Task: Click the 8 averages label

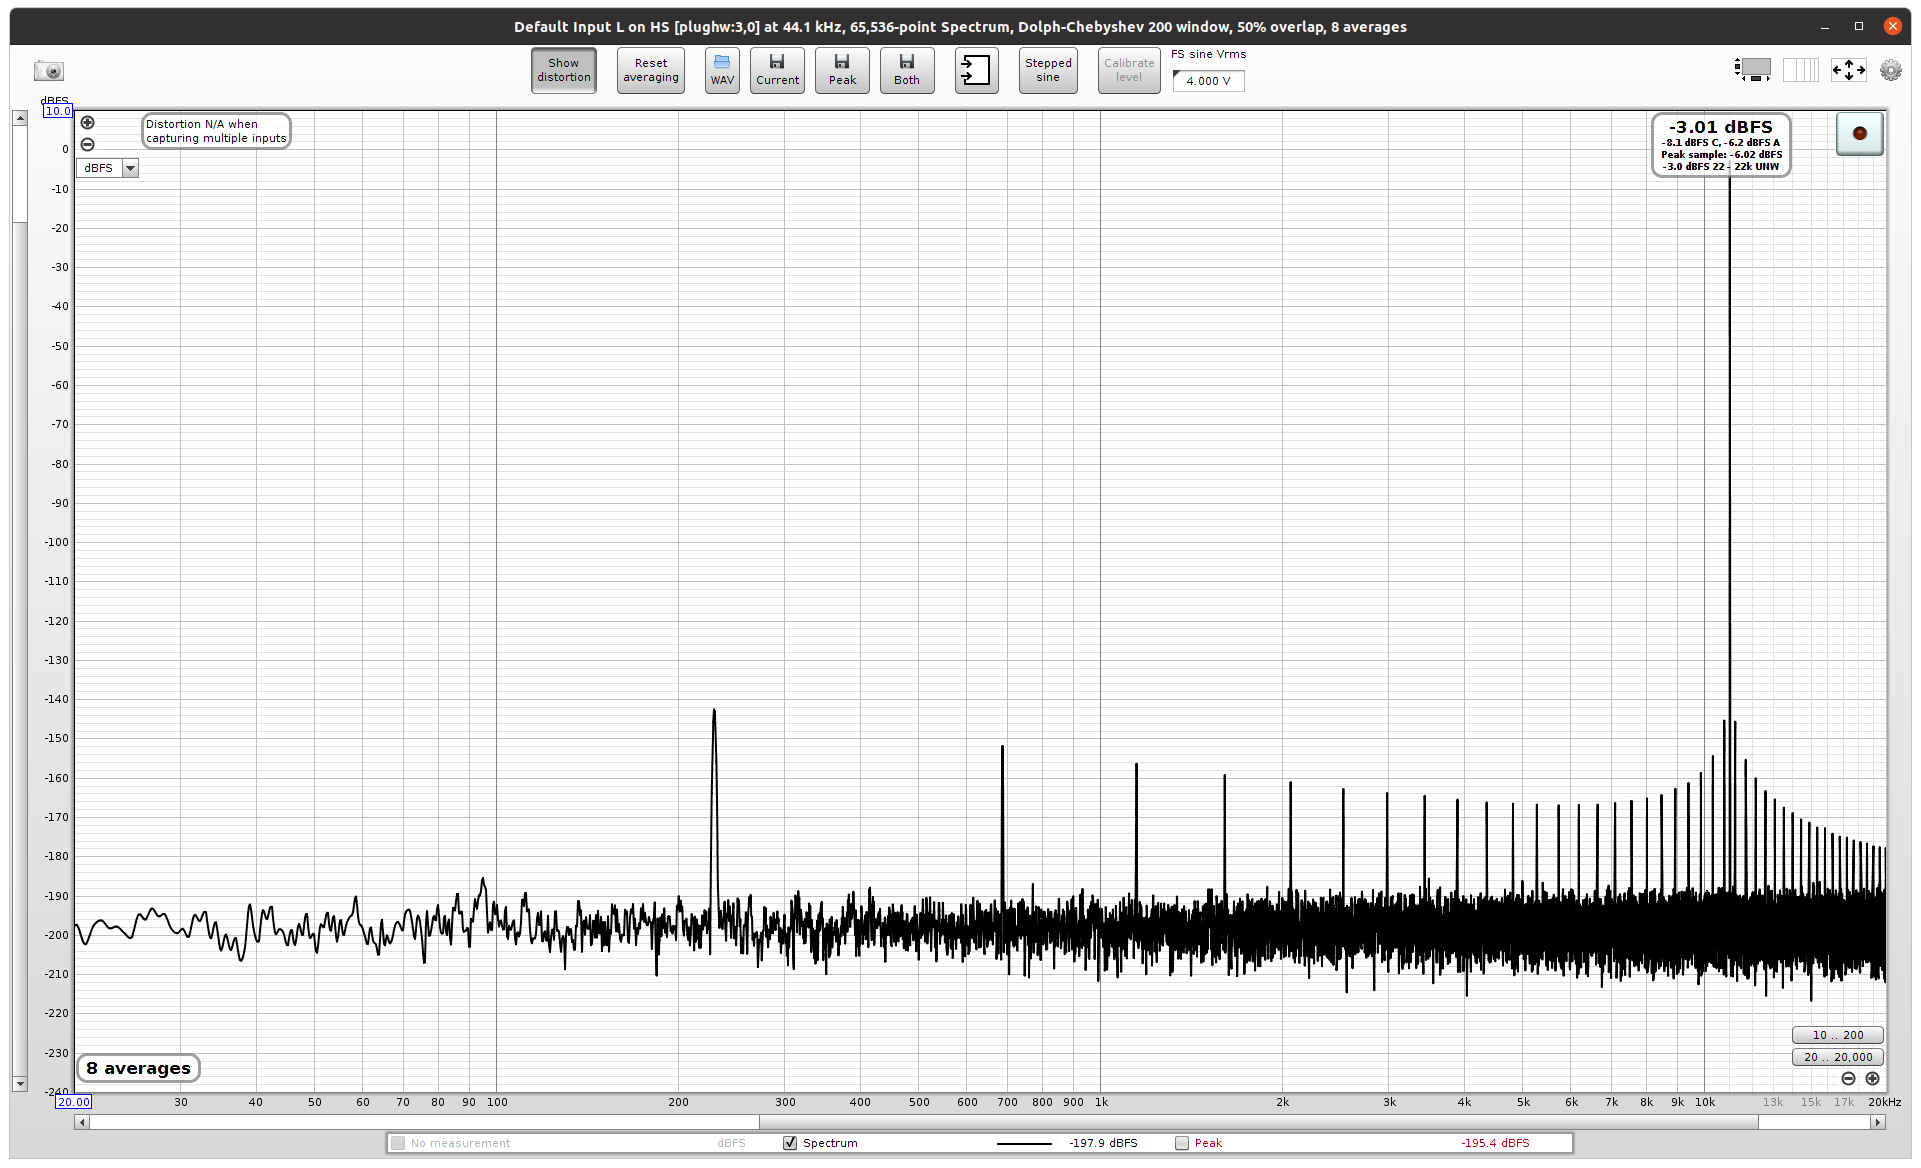Action: pyautogui.click(x=138, y=1068)
